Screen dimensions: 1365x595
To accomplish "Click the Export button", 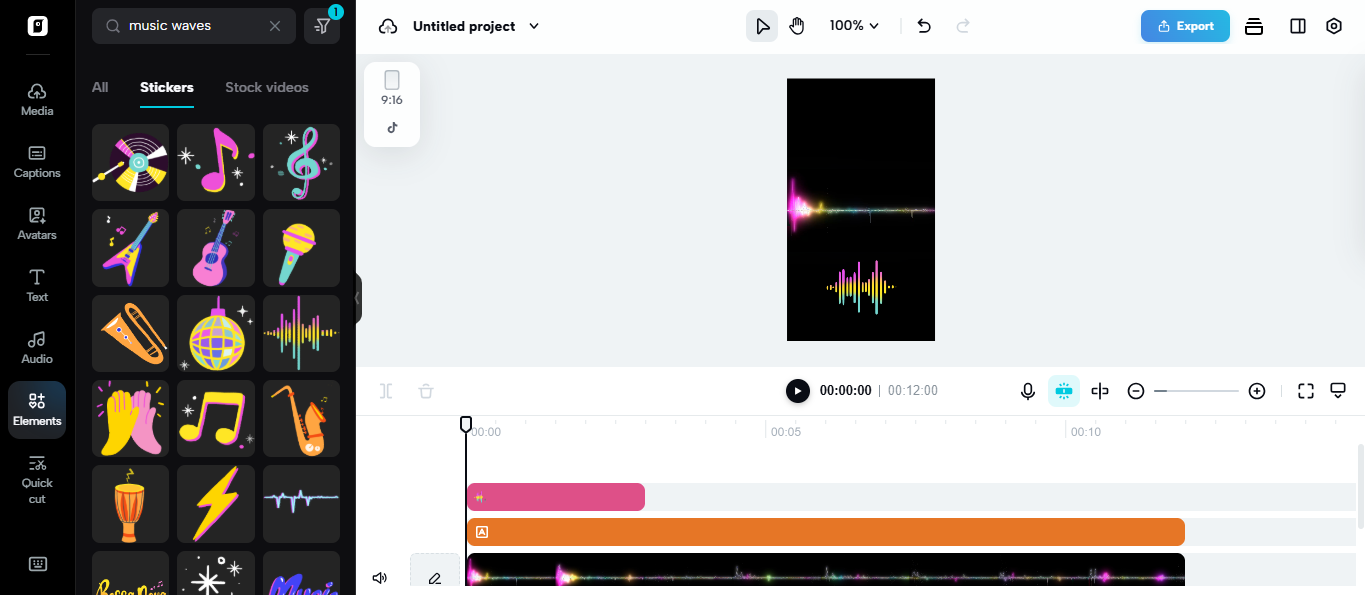I will click(x=1185, y=25).
